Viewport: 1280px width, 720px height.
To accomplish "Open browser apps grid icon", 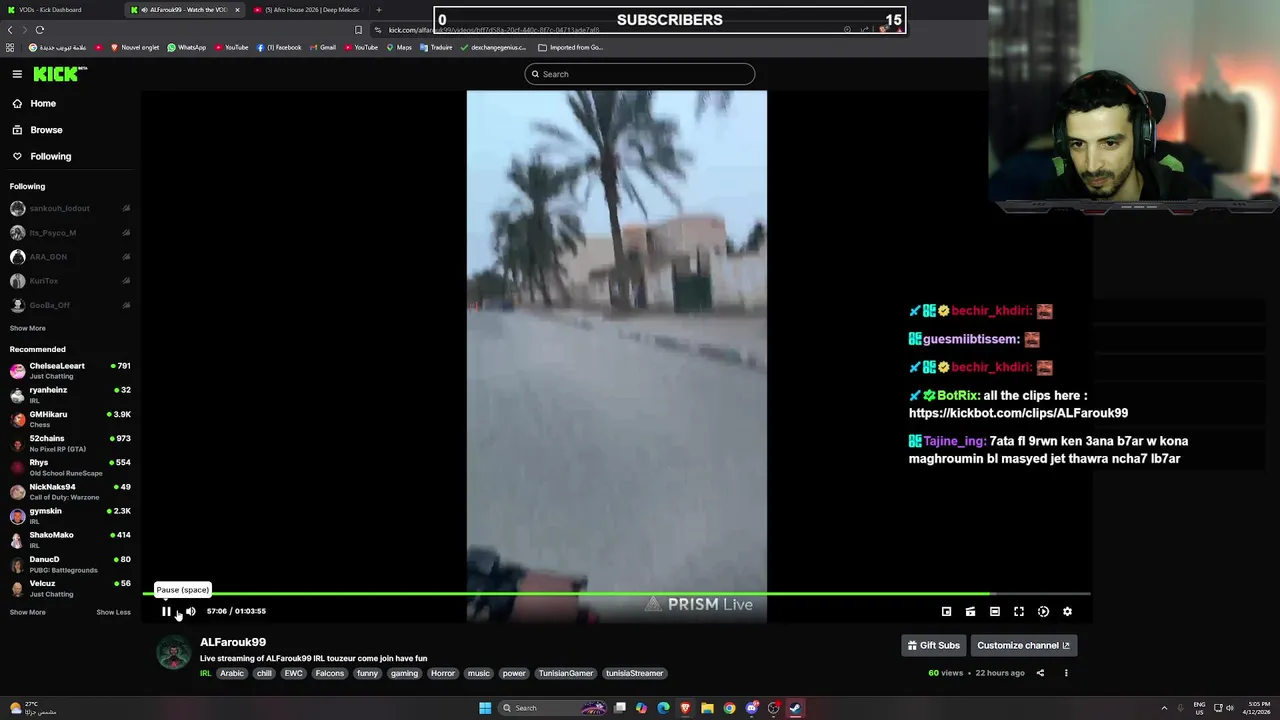I will (10, 47).
